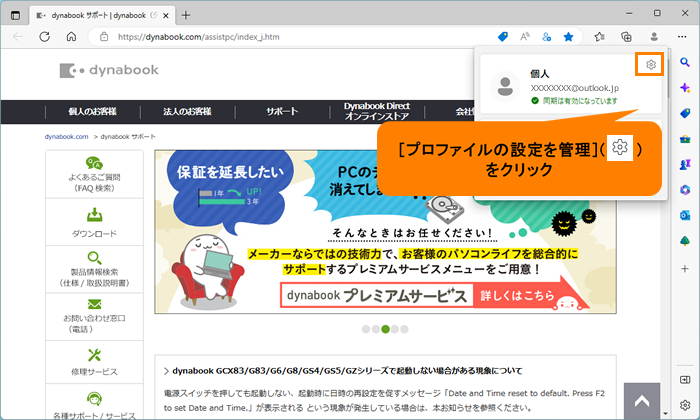This screenshot has height=420, width=700.
Task: Open 各種サポート/サービス section
Action: pyautogui.click(x=94, y=404)
